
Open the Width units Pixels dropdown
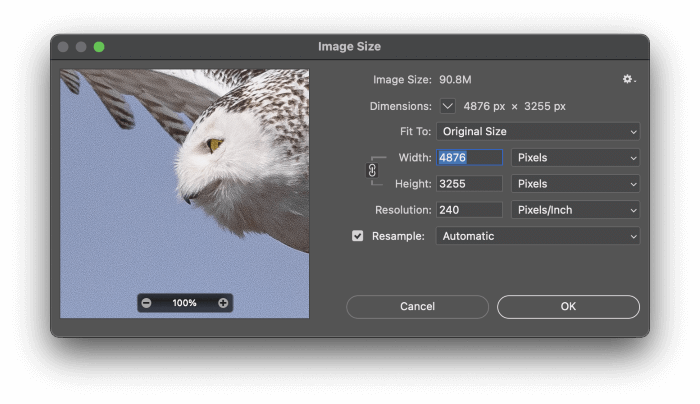575,158
